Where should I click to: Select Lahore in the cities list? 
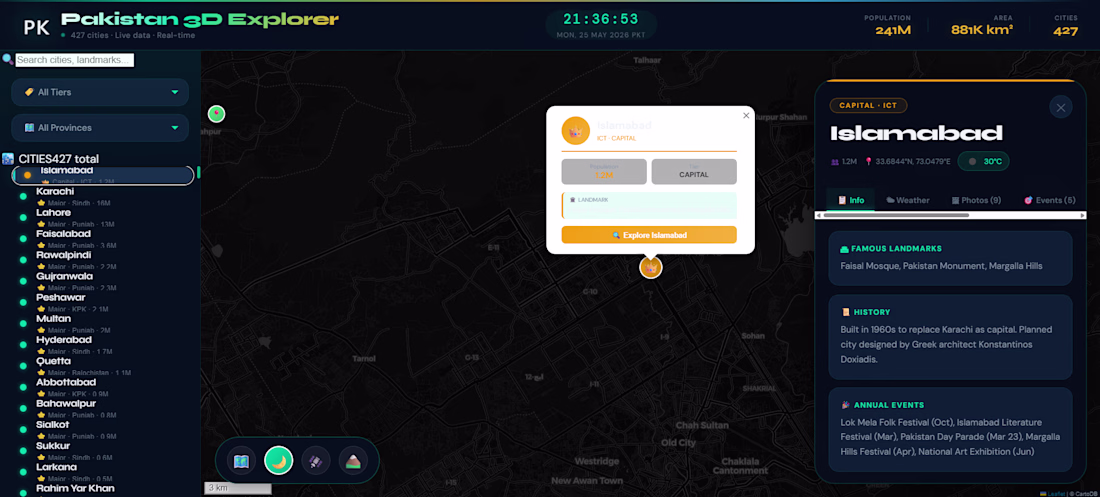coord(103,218)
